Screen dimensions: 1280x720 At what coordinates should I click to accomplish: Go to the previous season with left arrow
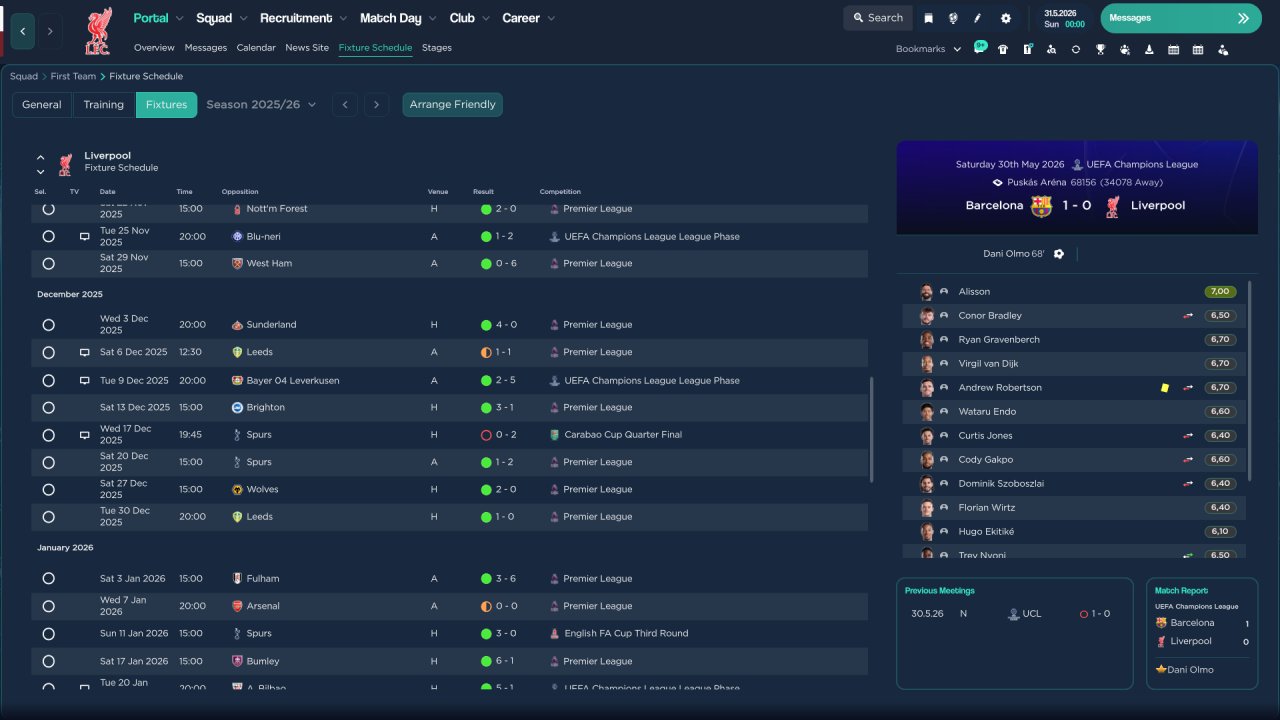[345, 105]
